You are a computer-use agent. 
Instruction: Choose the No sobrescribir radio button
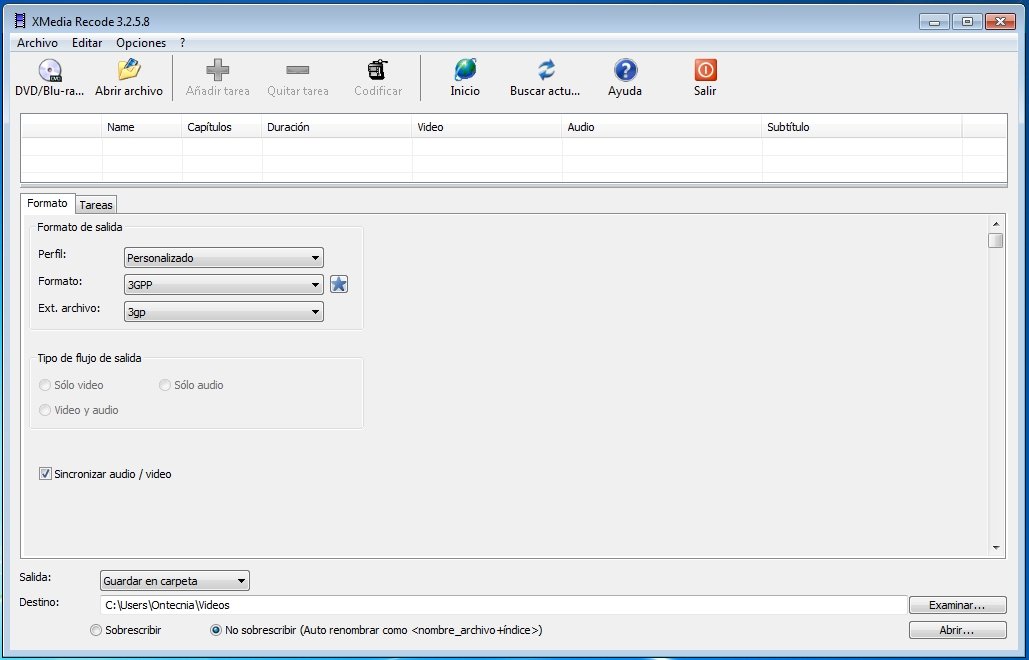click(x=216, y=630)
